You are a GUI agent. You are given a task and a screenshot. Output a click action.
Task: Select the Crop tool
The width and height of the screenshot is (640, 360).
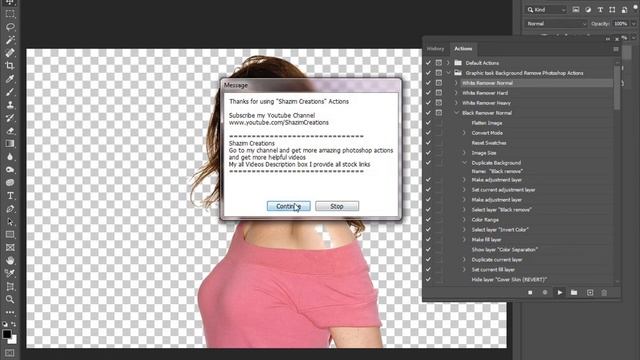point(10,66)
